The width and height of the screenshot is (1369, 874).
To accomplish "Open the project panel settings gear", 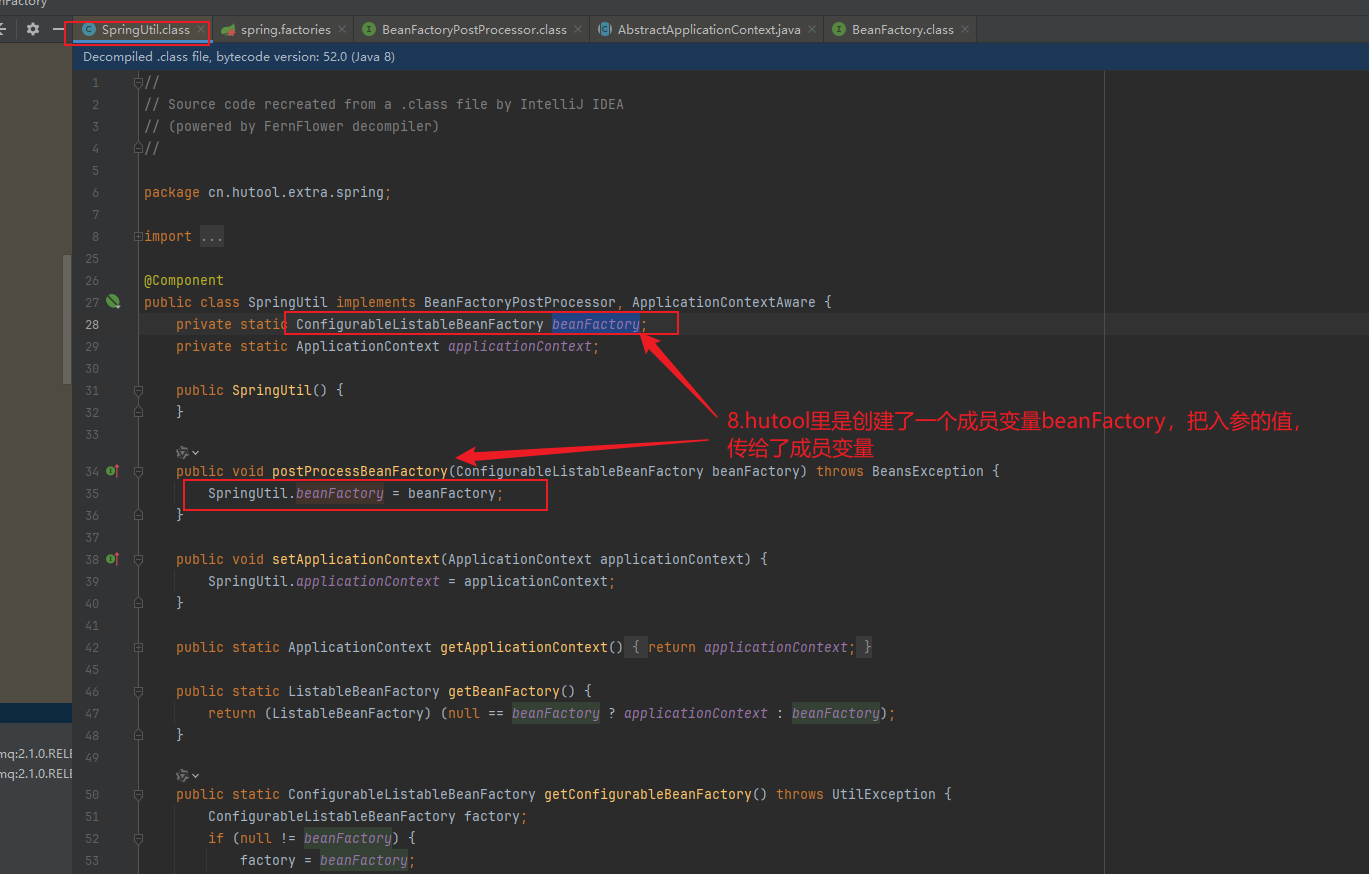I will 33,29.
